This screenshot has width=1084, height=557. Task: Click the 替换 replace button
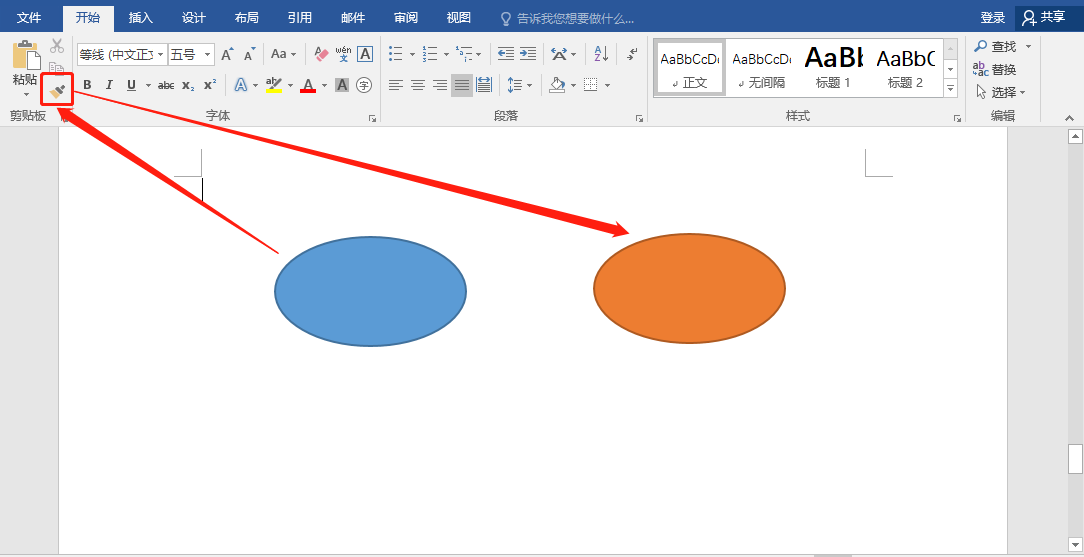click(x=996, y=69)
